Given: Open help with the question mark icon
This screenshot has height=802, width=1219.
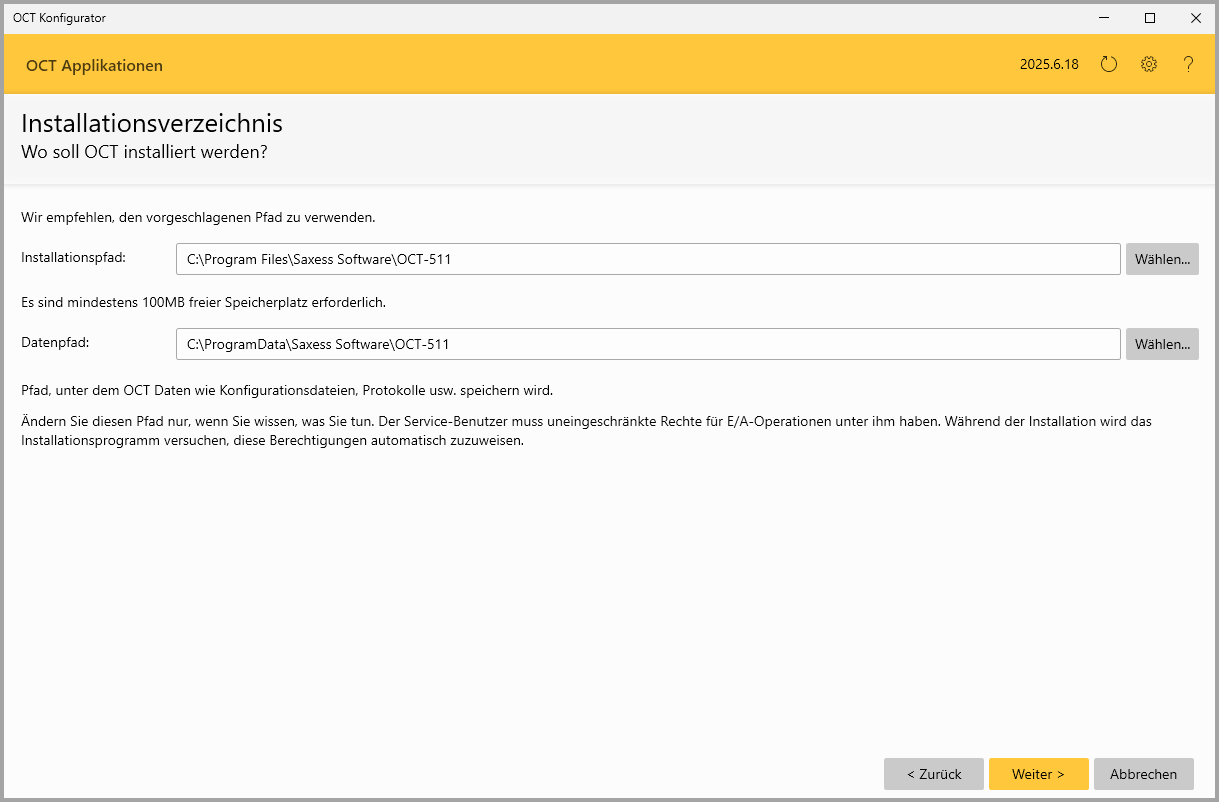Looking at the screenshot, I should point(1188,65).
